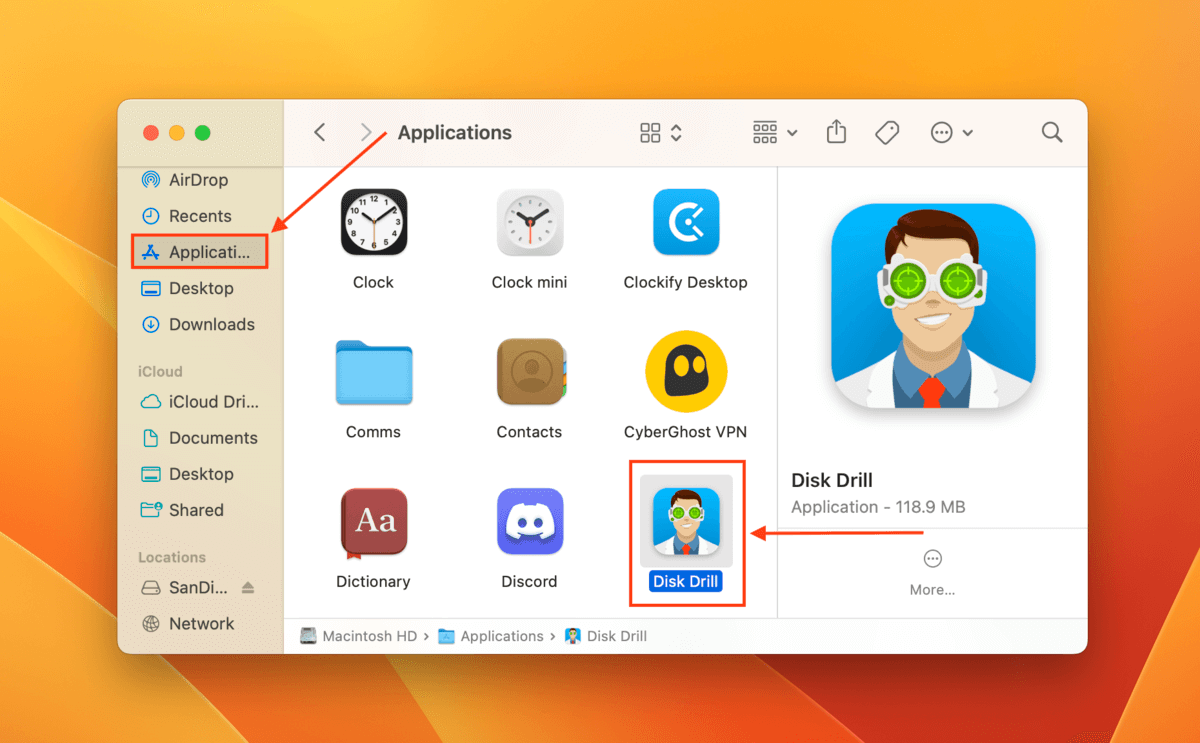
Task: Select the CyberGhost VPN app icon
Action: pos(685,372)
